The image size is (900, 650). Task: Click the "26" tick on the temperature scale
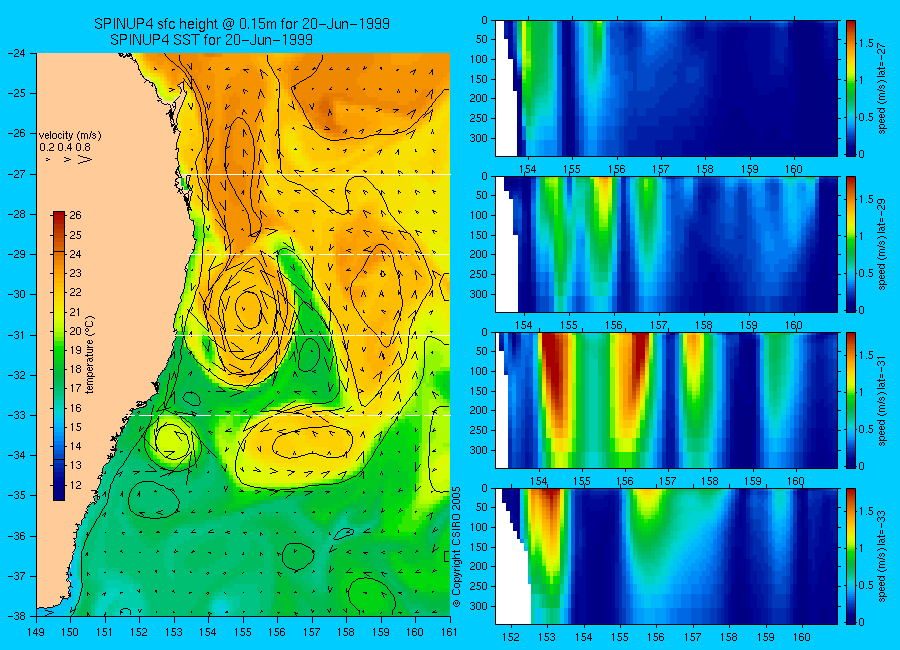coord(76,215)
